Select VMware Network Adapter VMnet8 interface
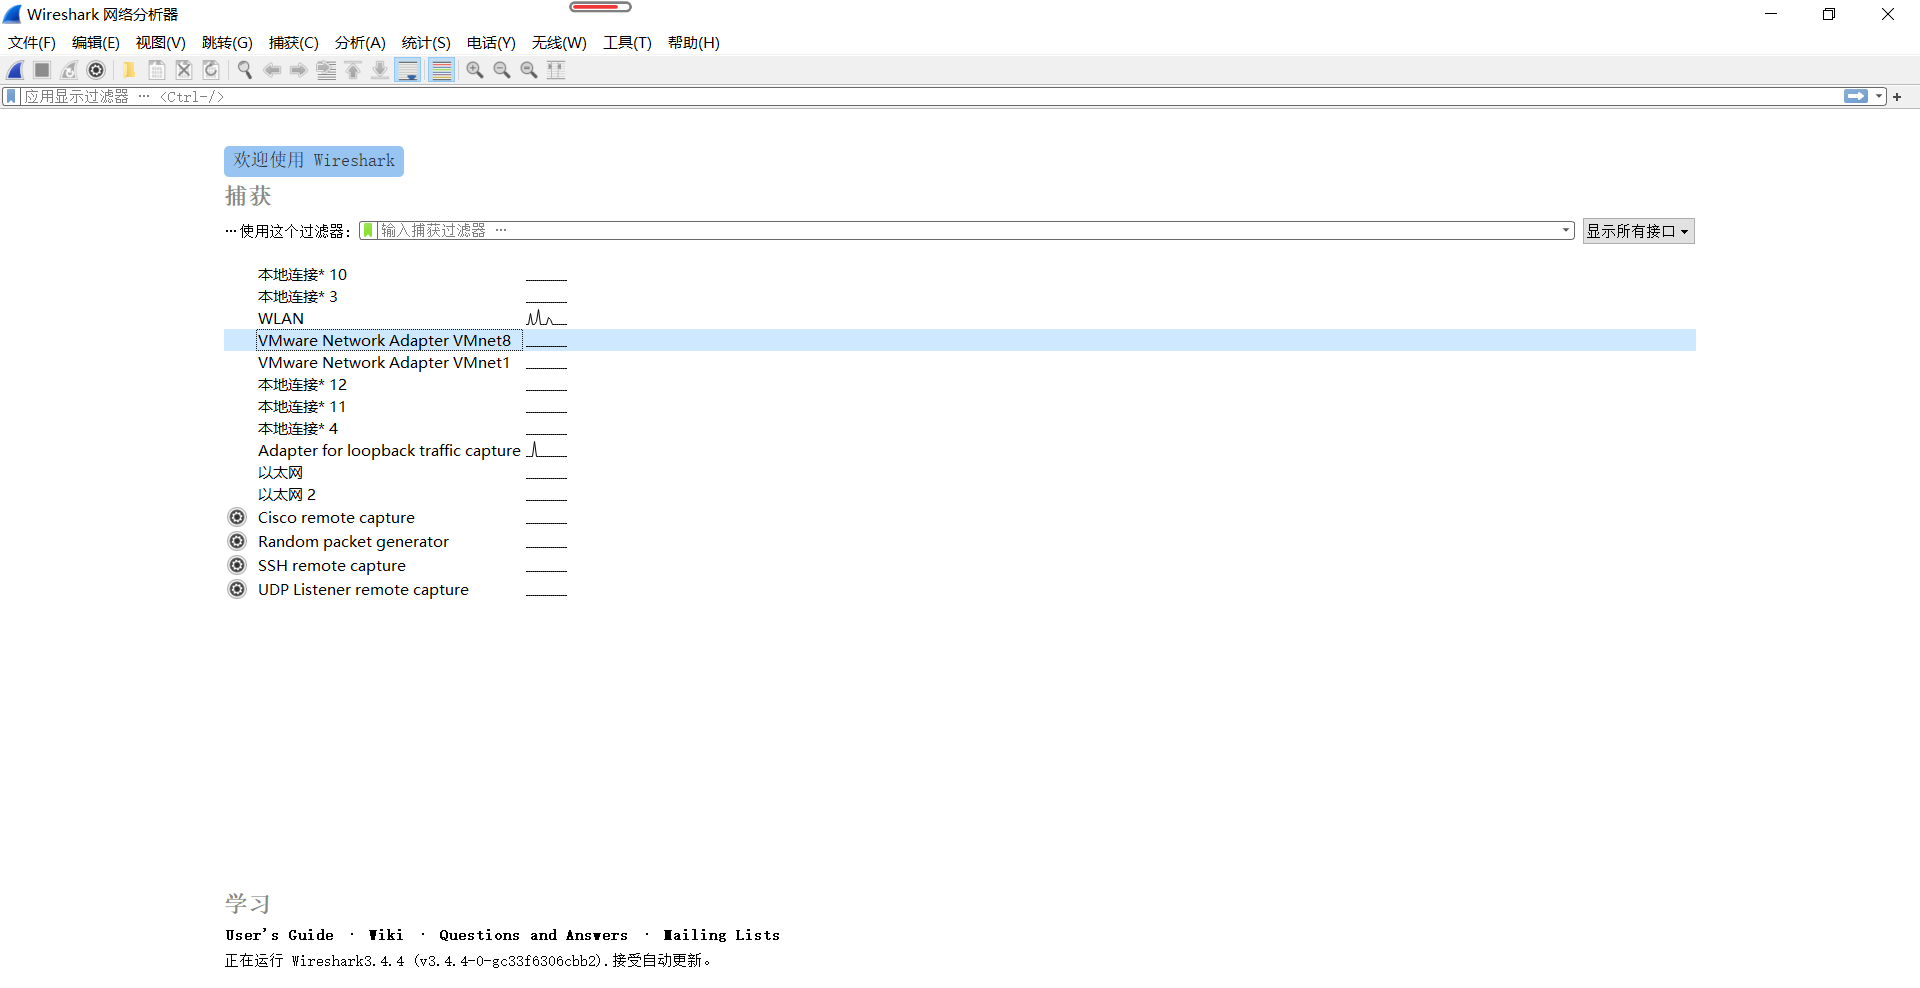This screenshot has width=1920, height=988. 960,341
